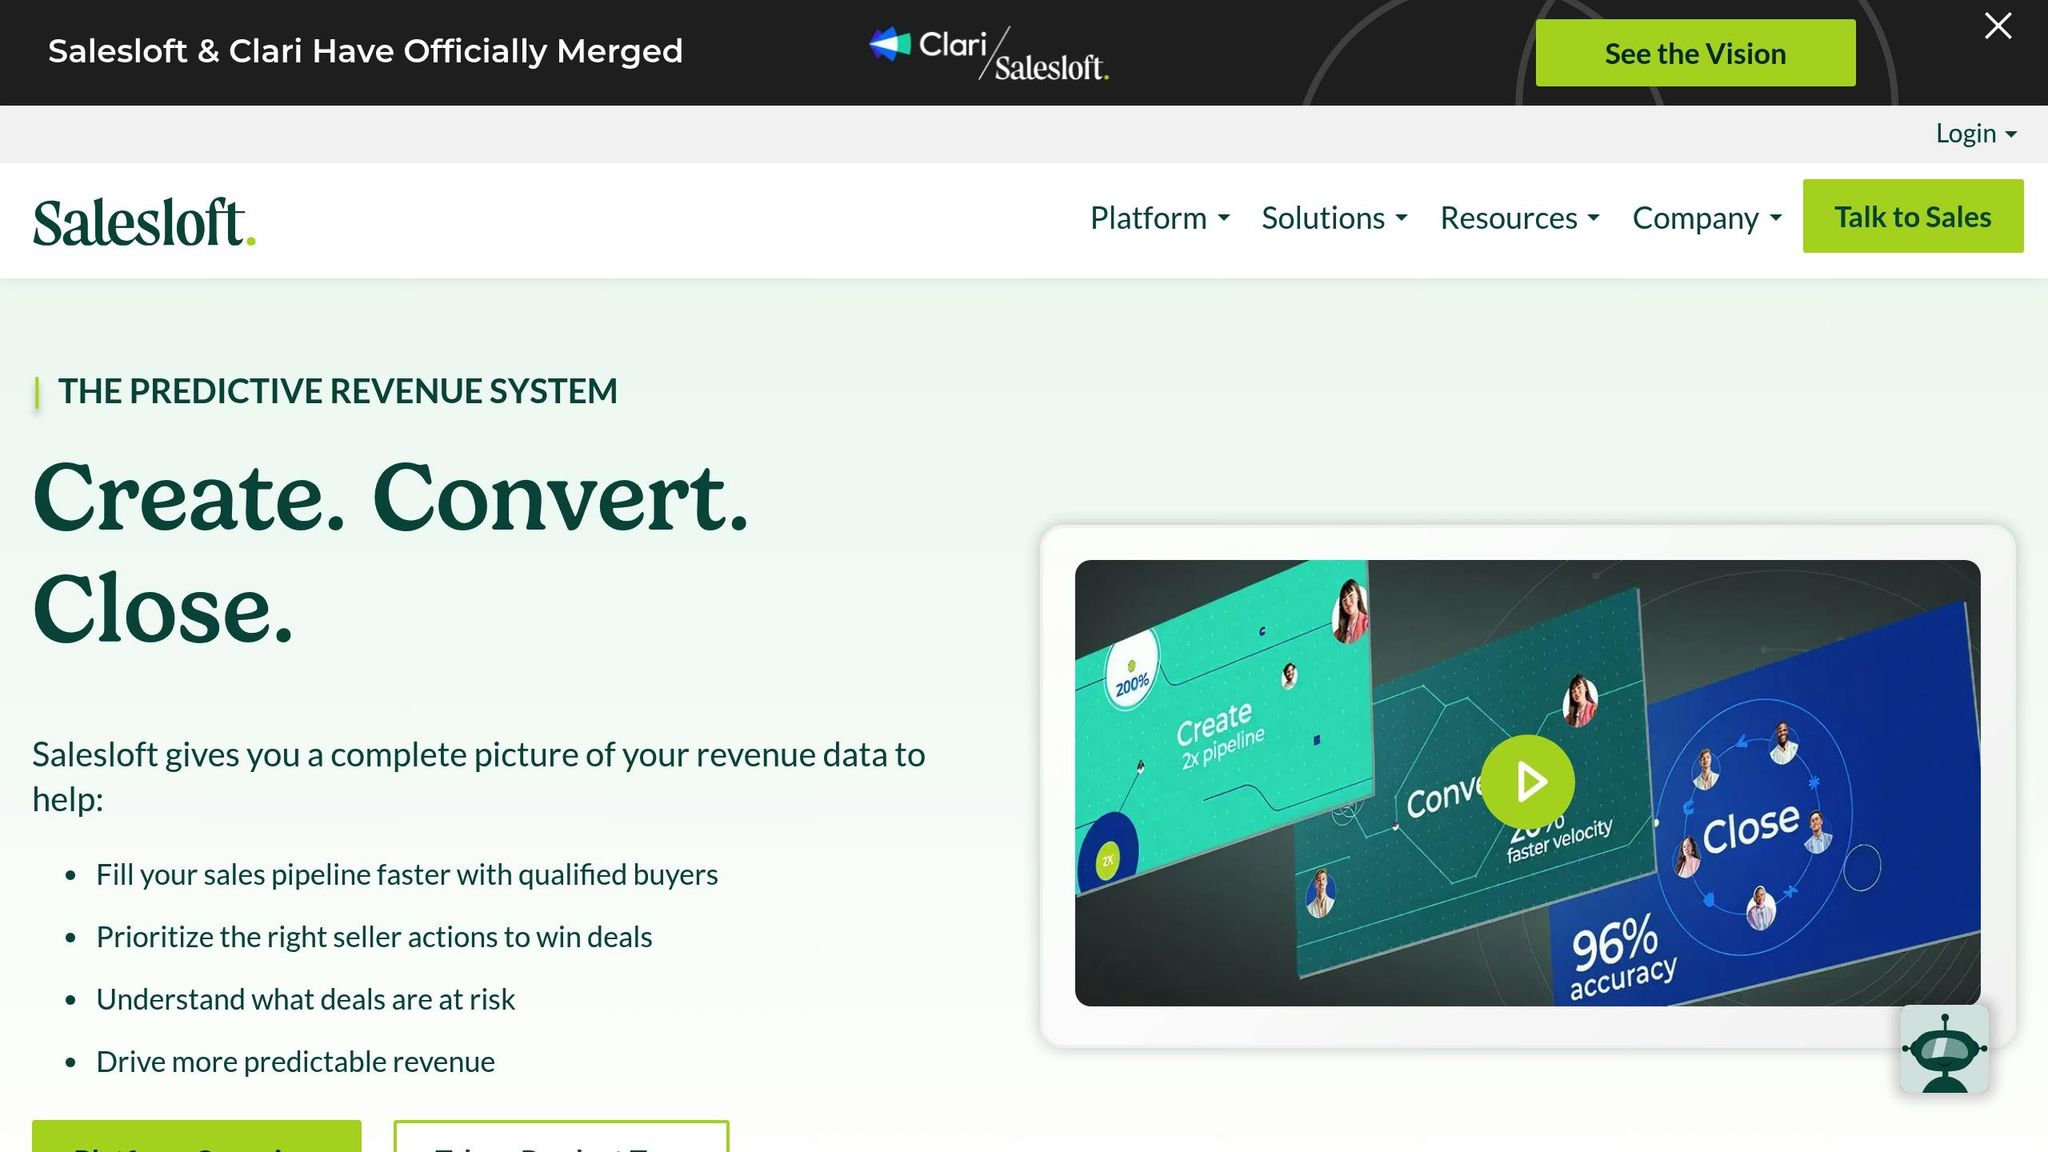Click the outlined button below the list
The image size is (2048, 1152).
(561, 1138)
